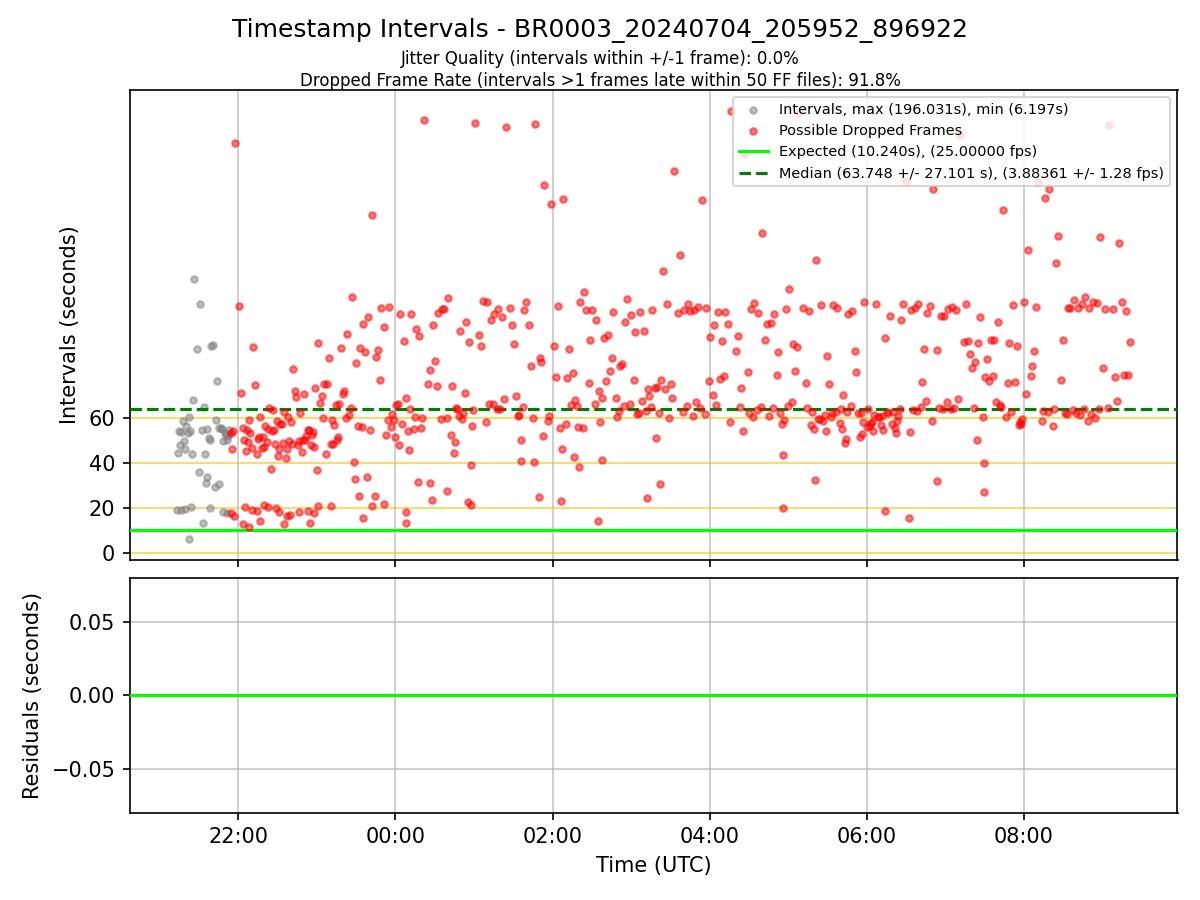The image size is (1200, 900).
Task: Click the "Intervals (seconds)" y-axis label
Action: click(x=69, y=325)
